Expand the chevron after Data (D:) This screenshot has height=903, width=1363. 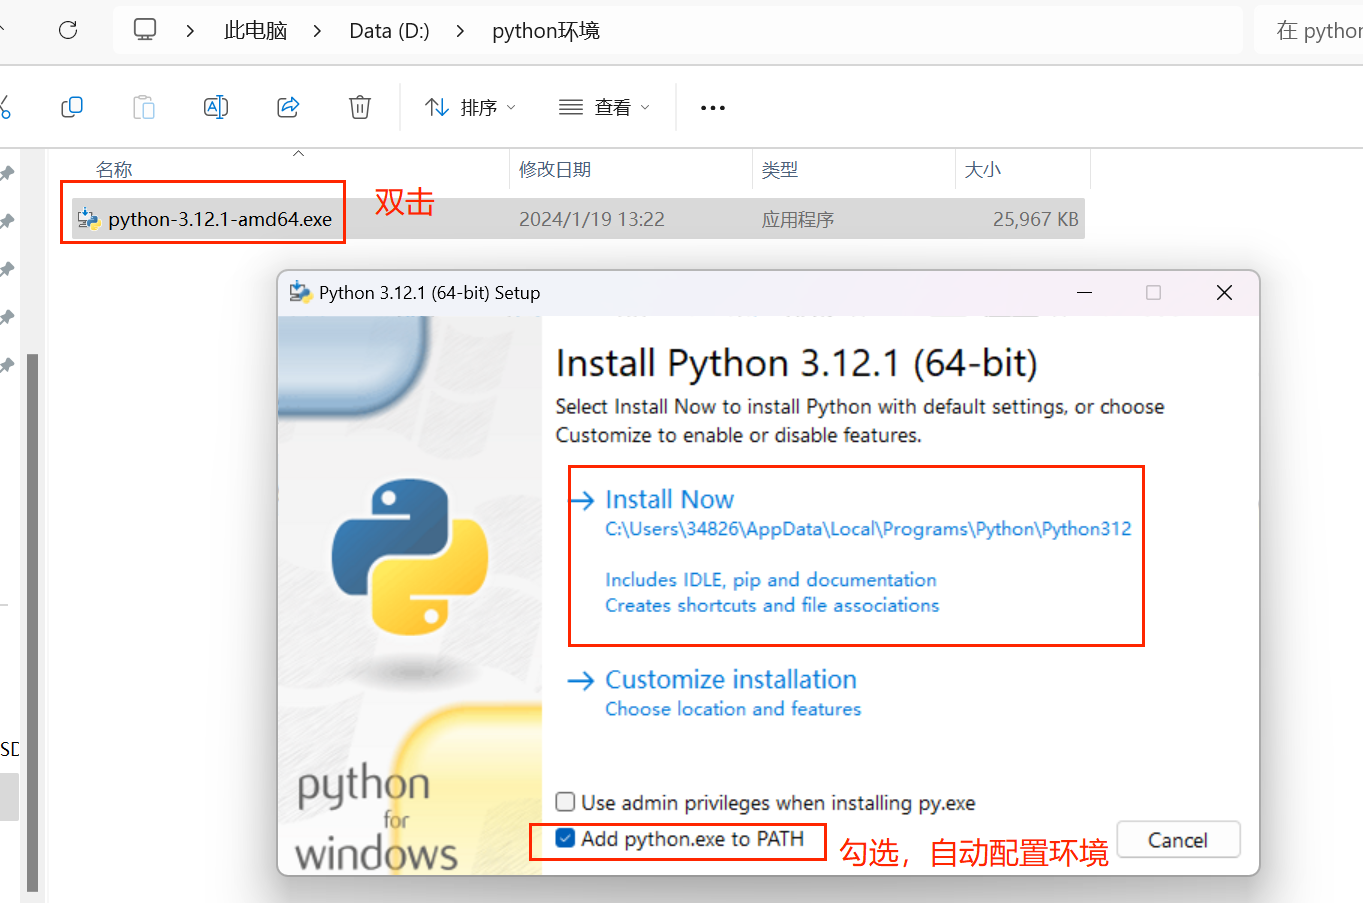[460, 31]
